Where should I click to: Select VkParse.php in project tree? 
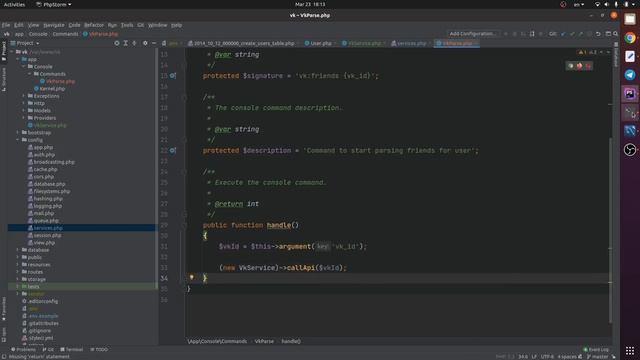click(x=57, y=81)
